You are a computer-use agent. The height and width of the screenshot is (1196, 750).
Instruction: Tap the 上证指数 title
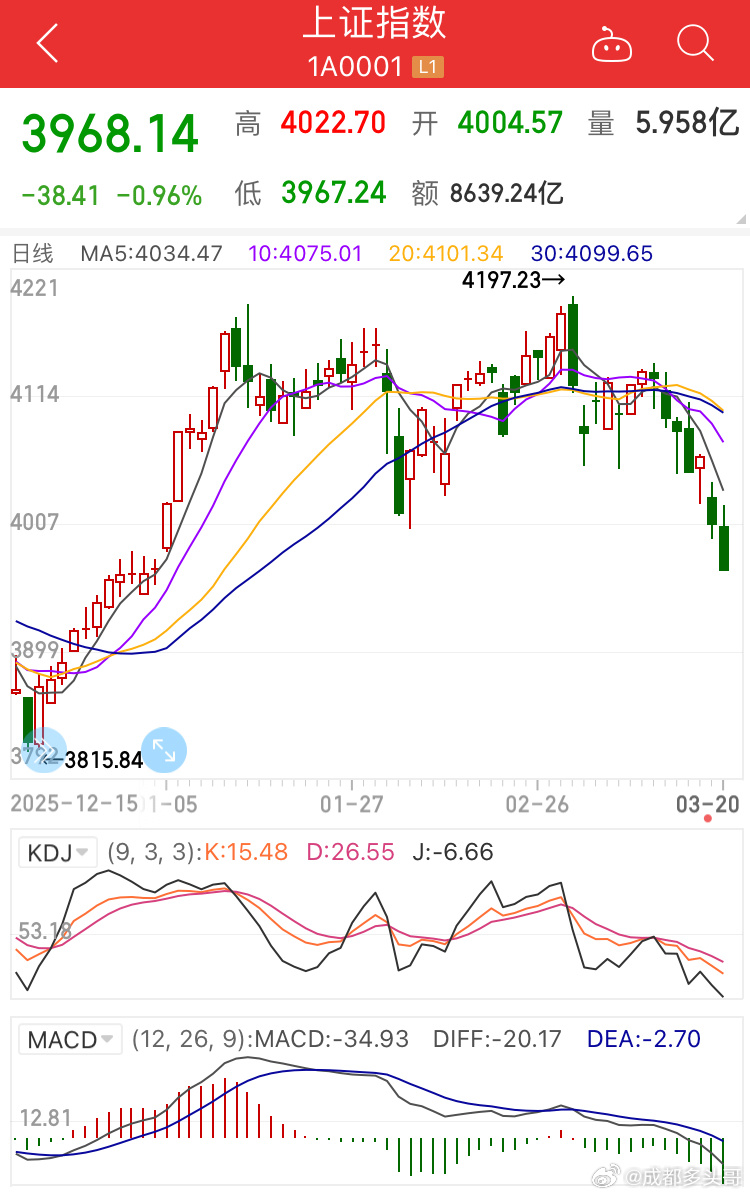tap(375, 22)
